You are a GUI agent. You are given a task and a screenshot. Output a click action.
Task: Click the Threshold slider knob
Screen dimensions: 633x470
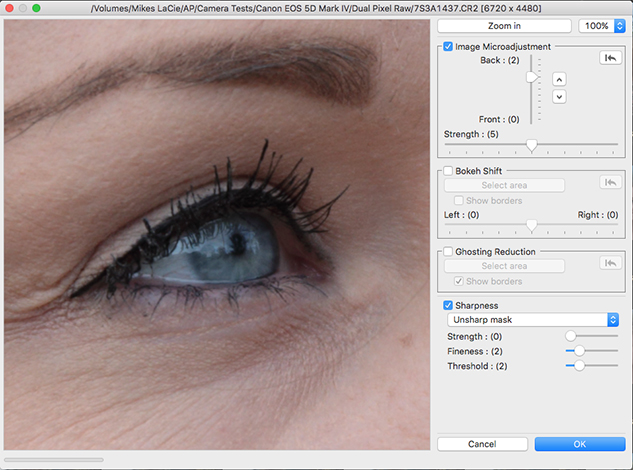coord(579,365)
